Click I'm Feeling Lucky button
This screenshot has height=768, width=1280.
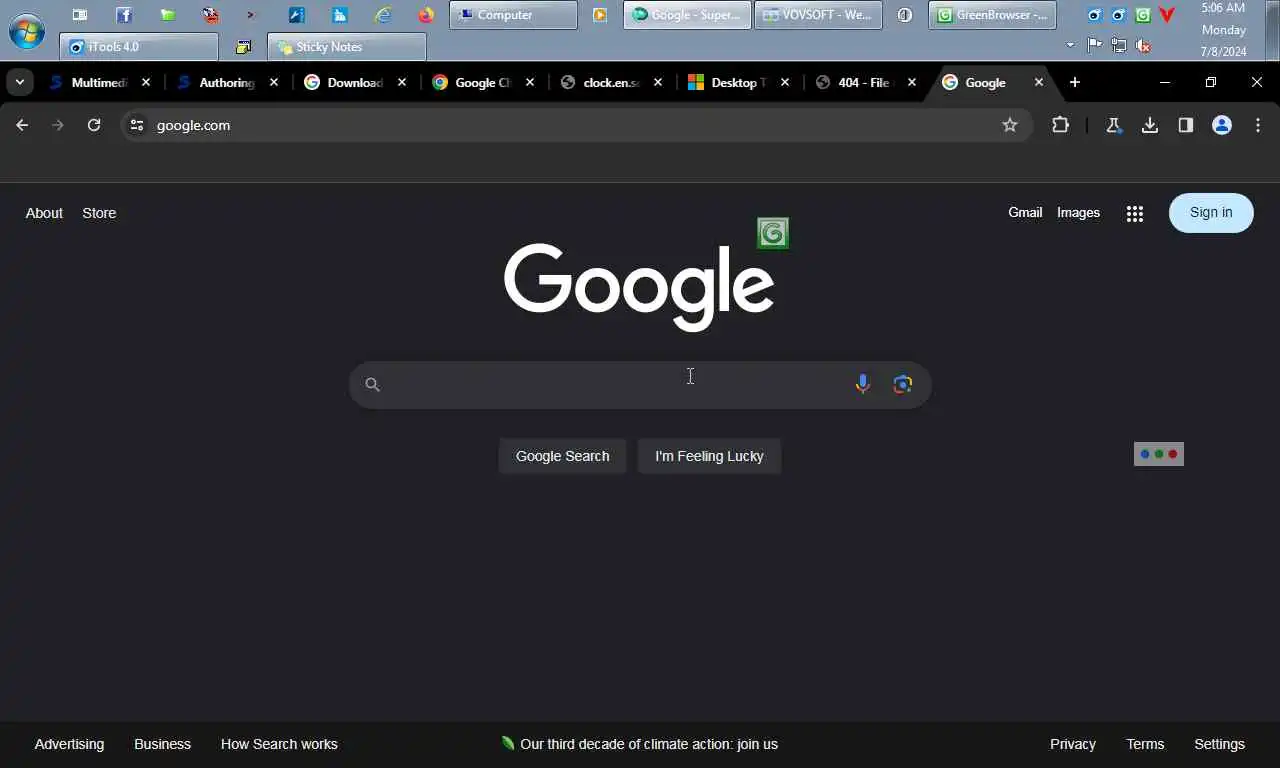point(709,456)
